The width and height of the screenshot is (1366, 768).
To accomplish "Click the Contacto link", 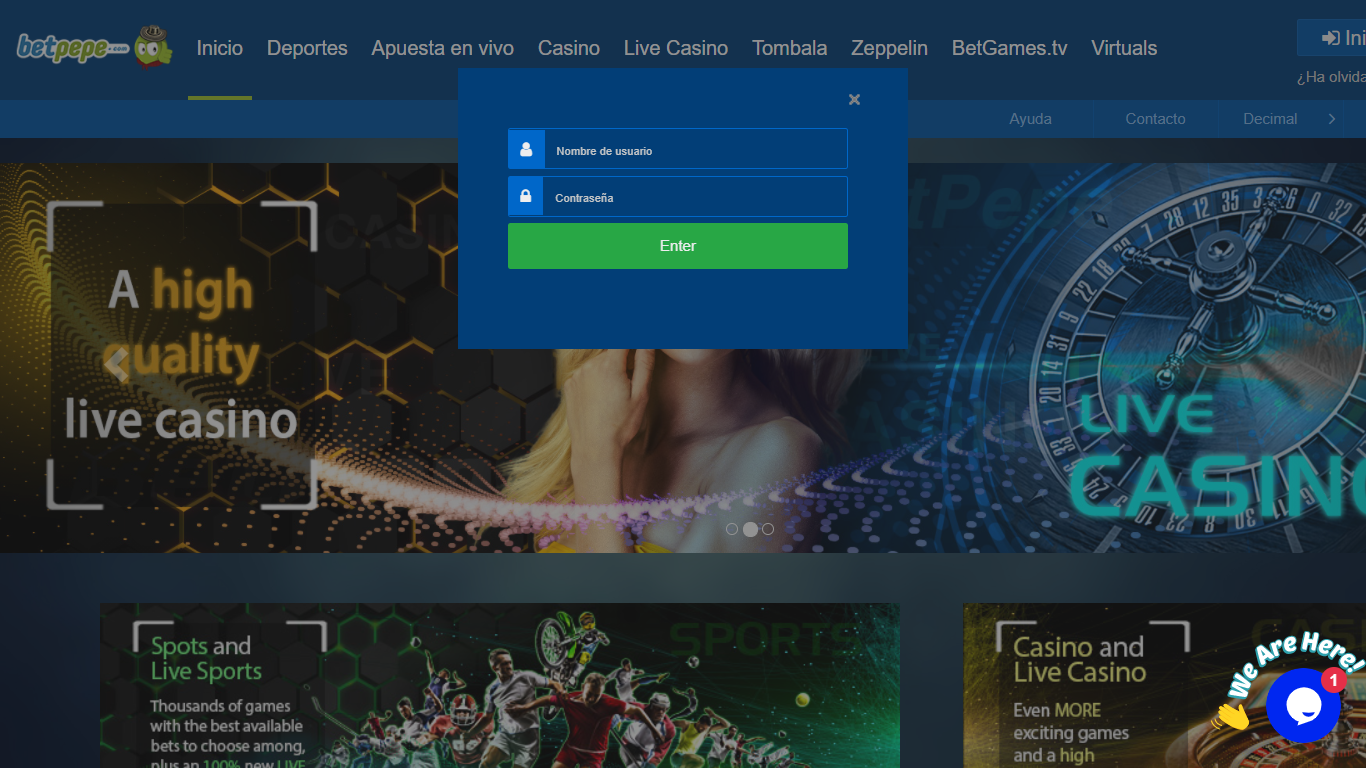I will click(x=1155, y=119).
